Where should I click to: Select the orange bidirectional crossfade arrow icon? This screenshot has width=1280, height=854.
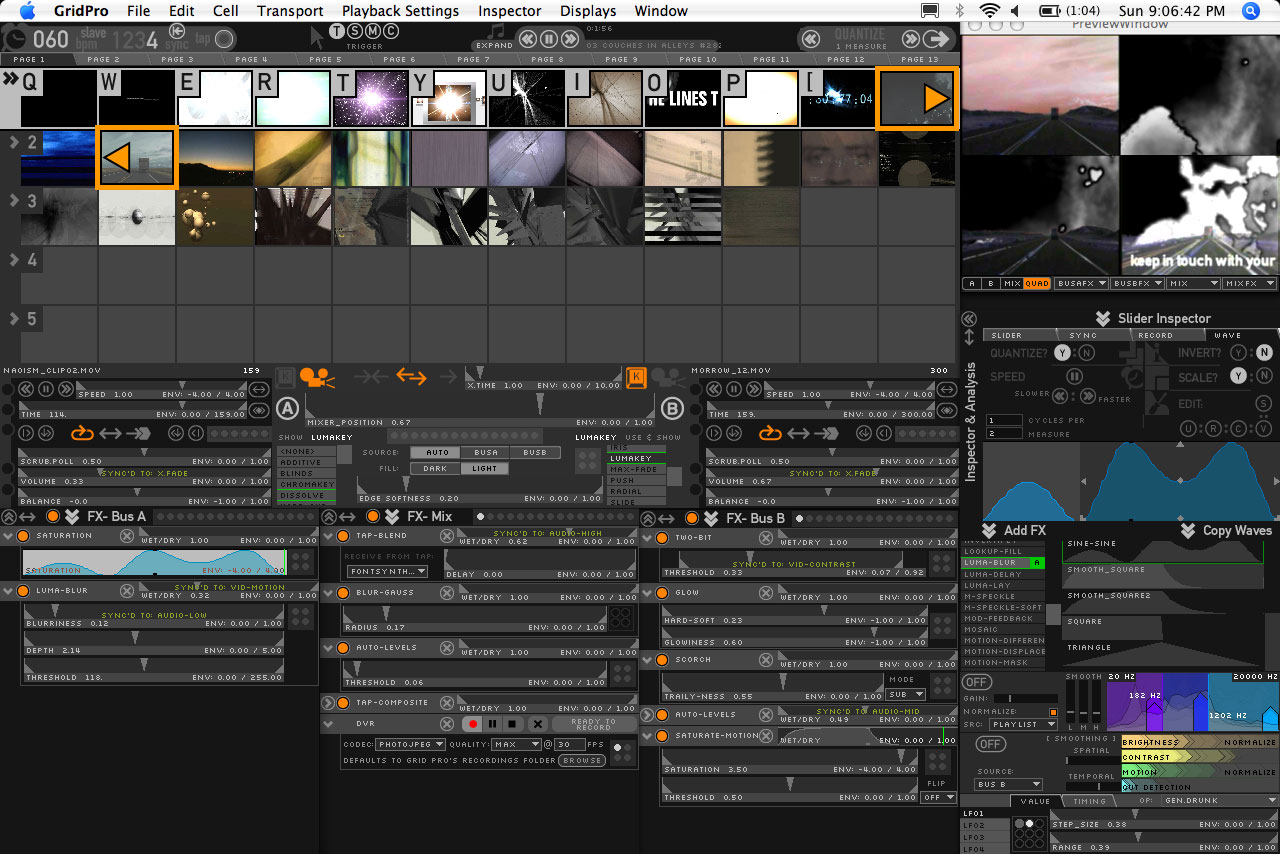coord(411,376)
